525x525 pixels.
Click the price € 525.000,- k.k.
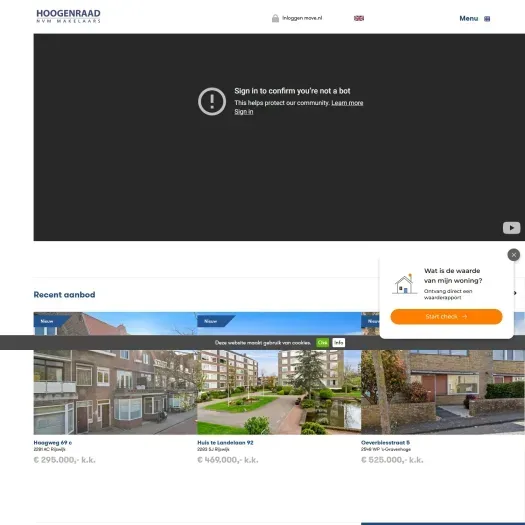pyautogui.click(x=392, y=460)
